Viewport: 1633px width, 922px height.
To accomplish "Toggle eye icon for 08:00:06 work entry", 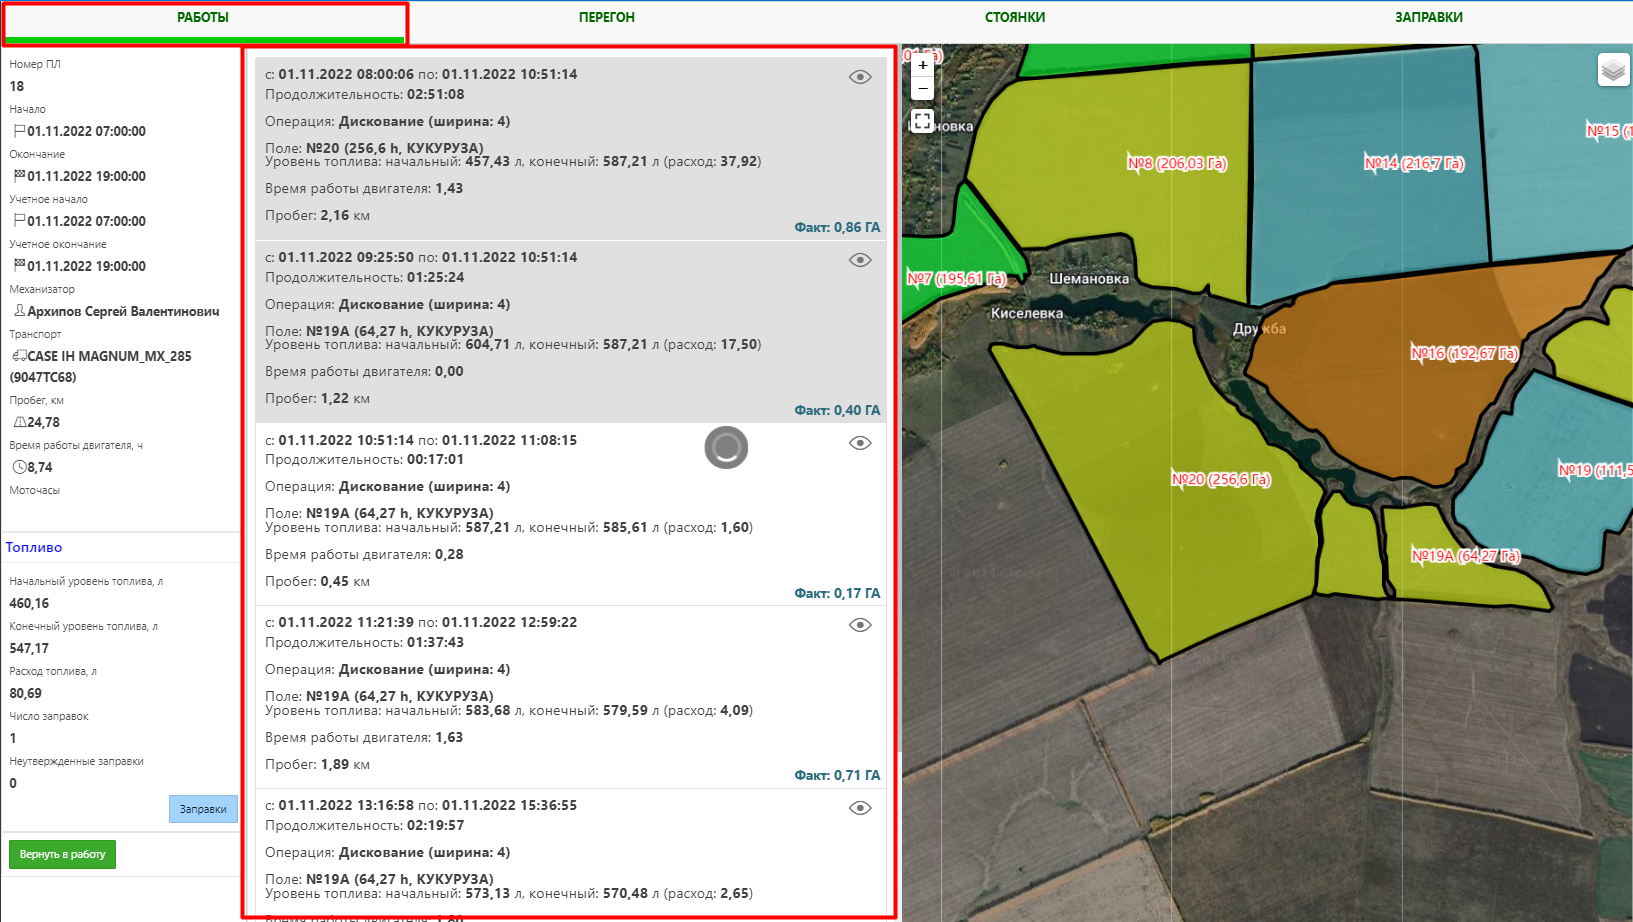I will pyautogui.click(x=860, y=77).
